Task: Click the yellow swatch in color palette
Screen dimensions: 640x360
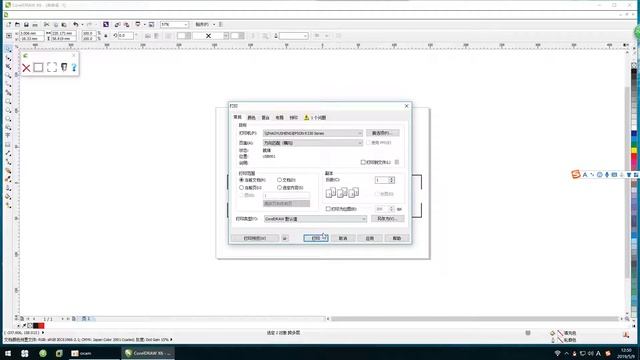Action: [634, 150]
